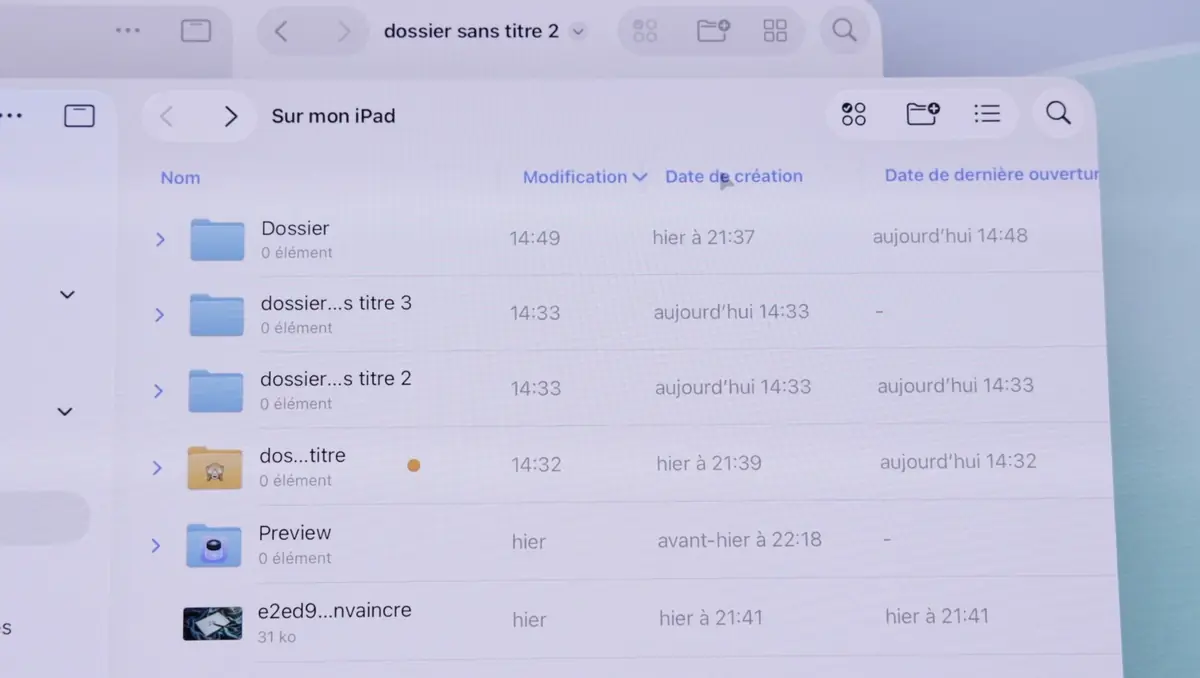Open the 'e2ed9...nvaincre' file thumbnail

tap(212, 620)
